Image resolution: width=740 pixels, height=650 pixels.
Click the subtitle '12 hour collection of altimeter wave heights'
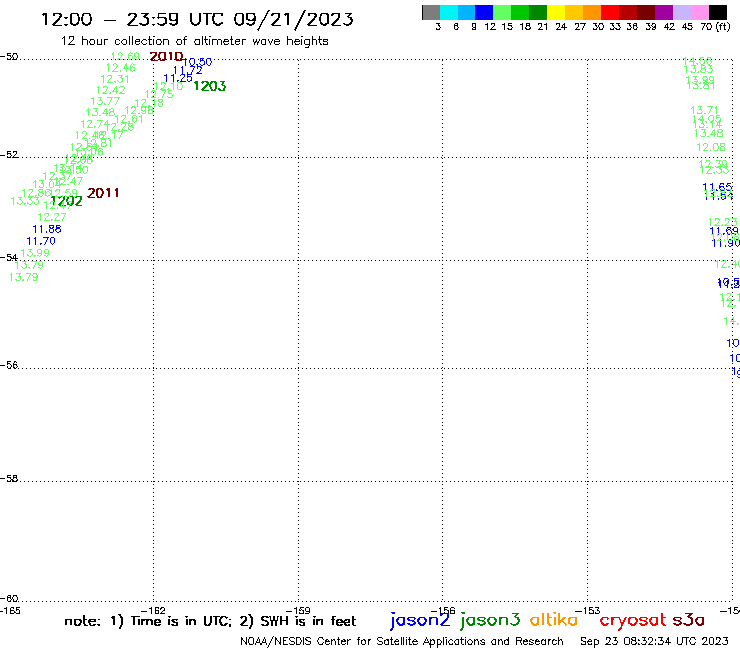194,41
